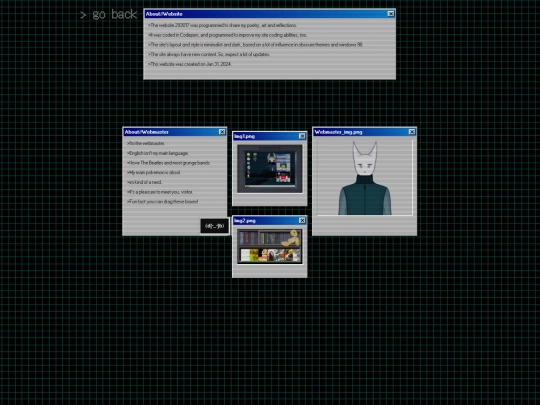Screen dimensions: 540x405
Task: Close the Webmaster_img.png window
Action: (x=412, y=132)
